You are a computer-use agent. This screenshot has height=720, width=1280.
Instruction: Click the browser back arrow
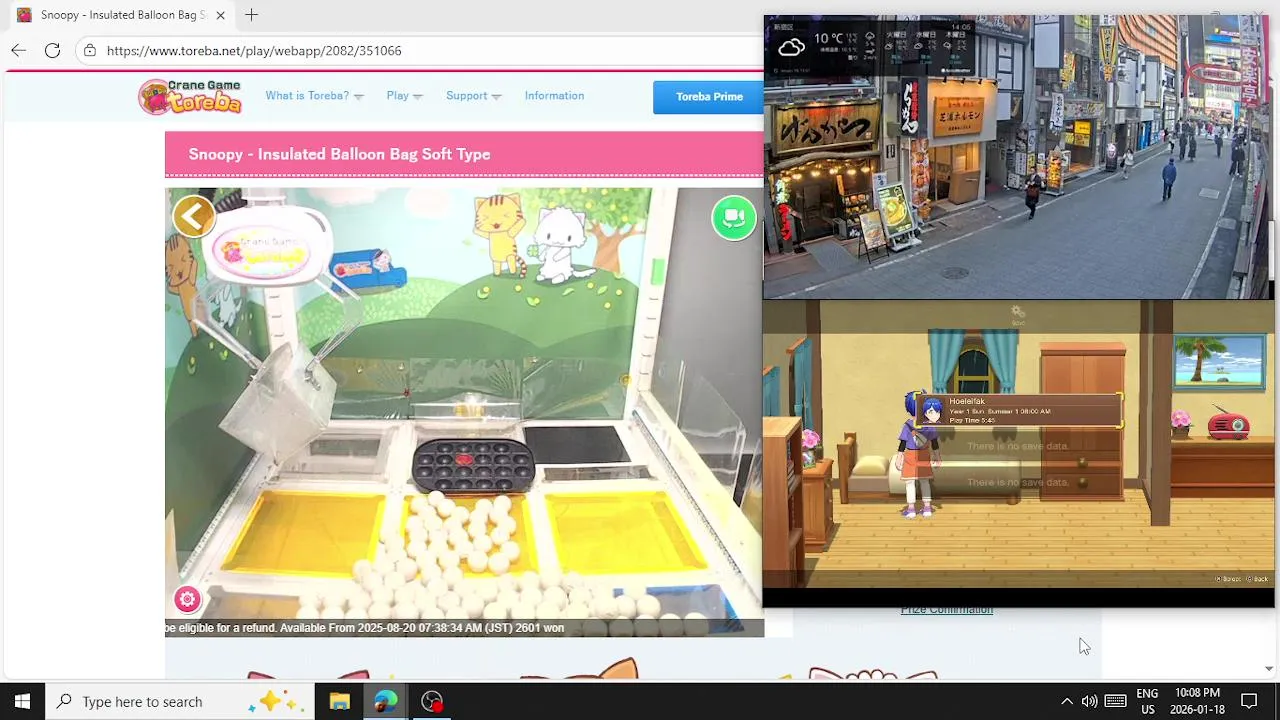click(19, 50)
